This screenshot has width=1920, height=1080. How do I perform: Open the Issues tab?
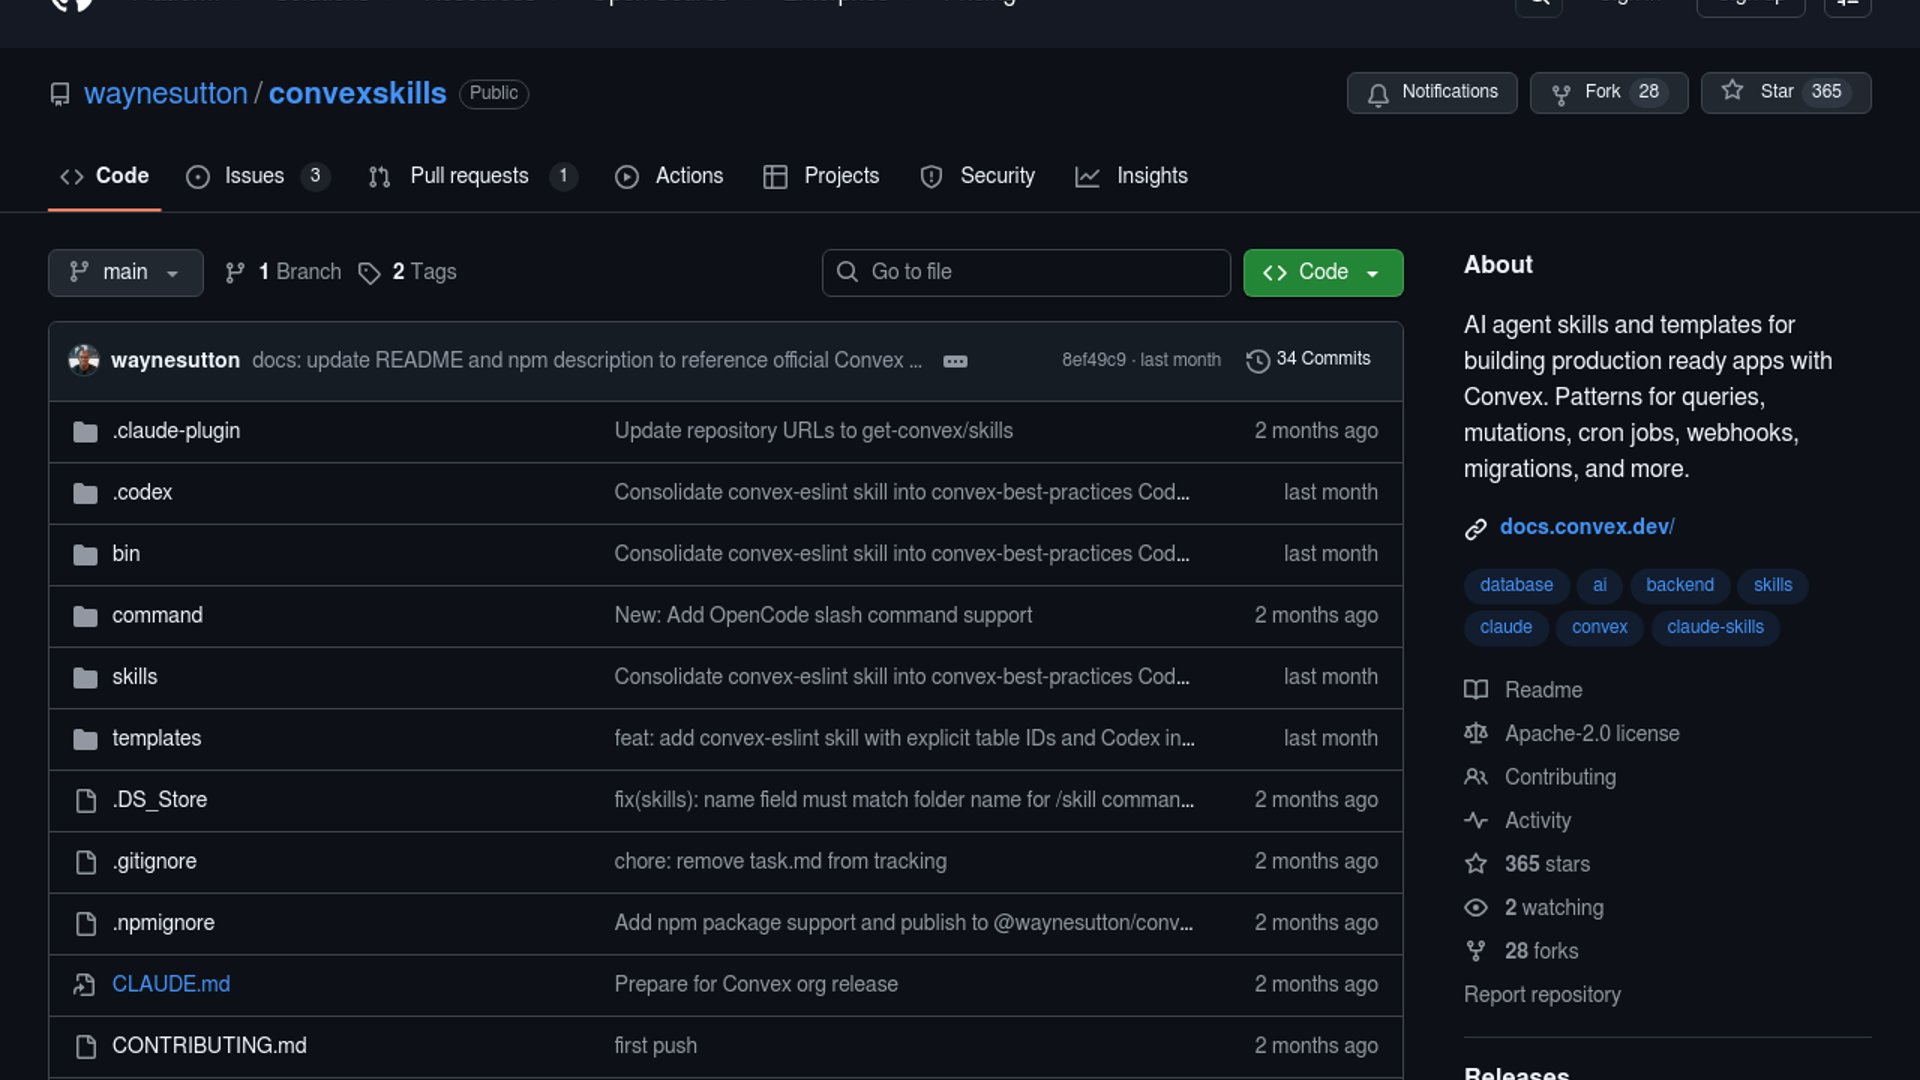point(255,176)
